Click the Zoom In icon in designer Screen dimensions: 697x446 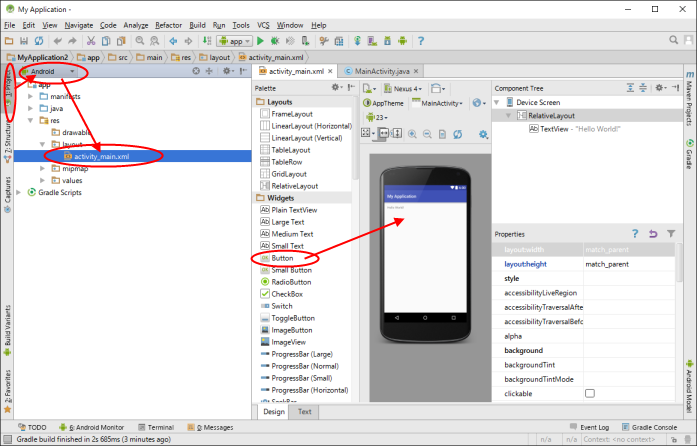[x=412, y=134]
